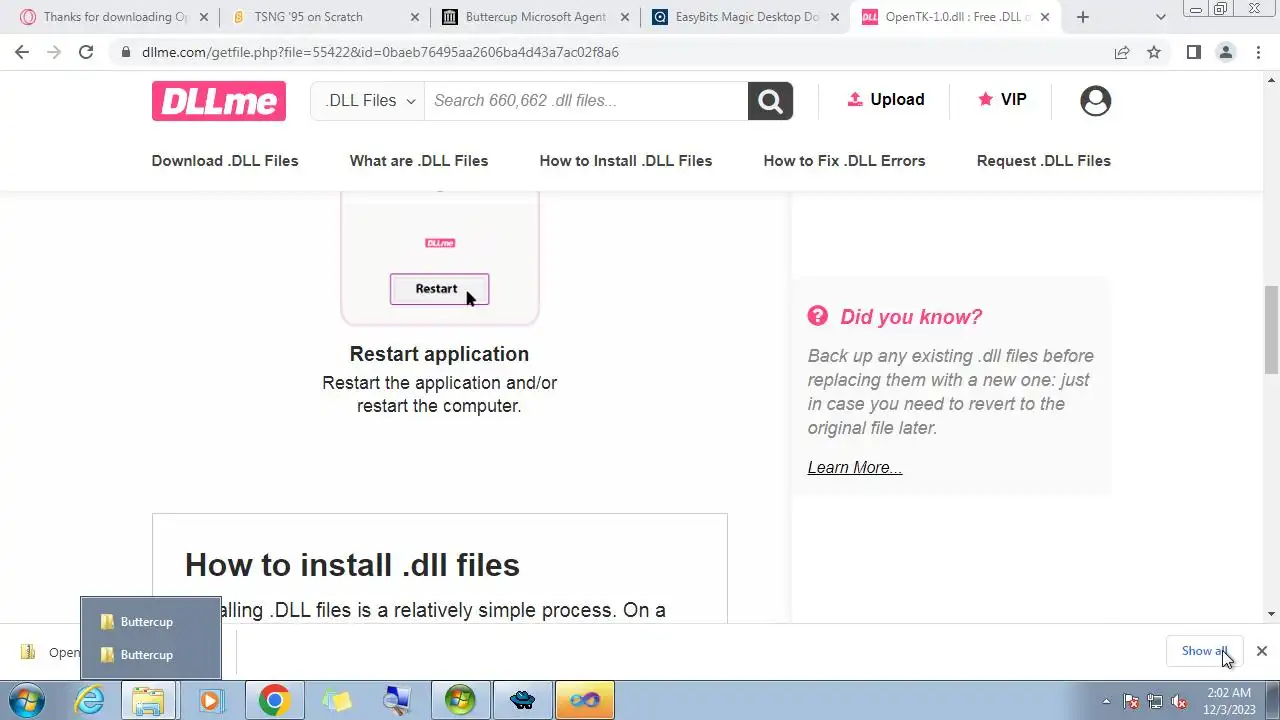Click the Restart application heading
The width and height of the screenshot is (1280, 720).
click(x=439, y=354)
